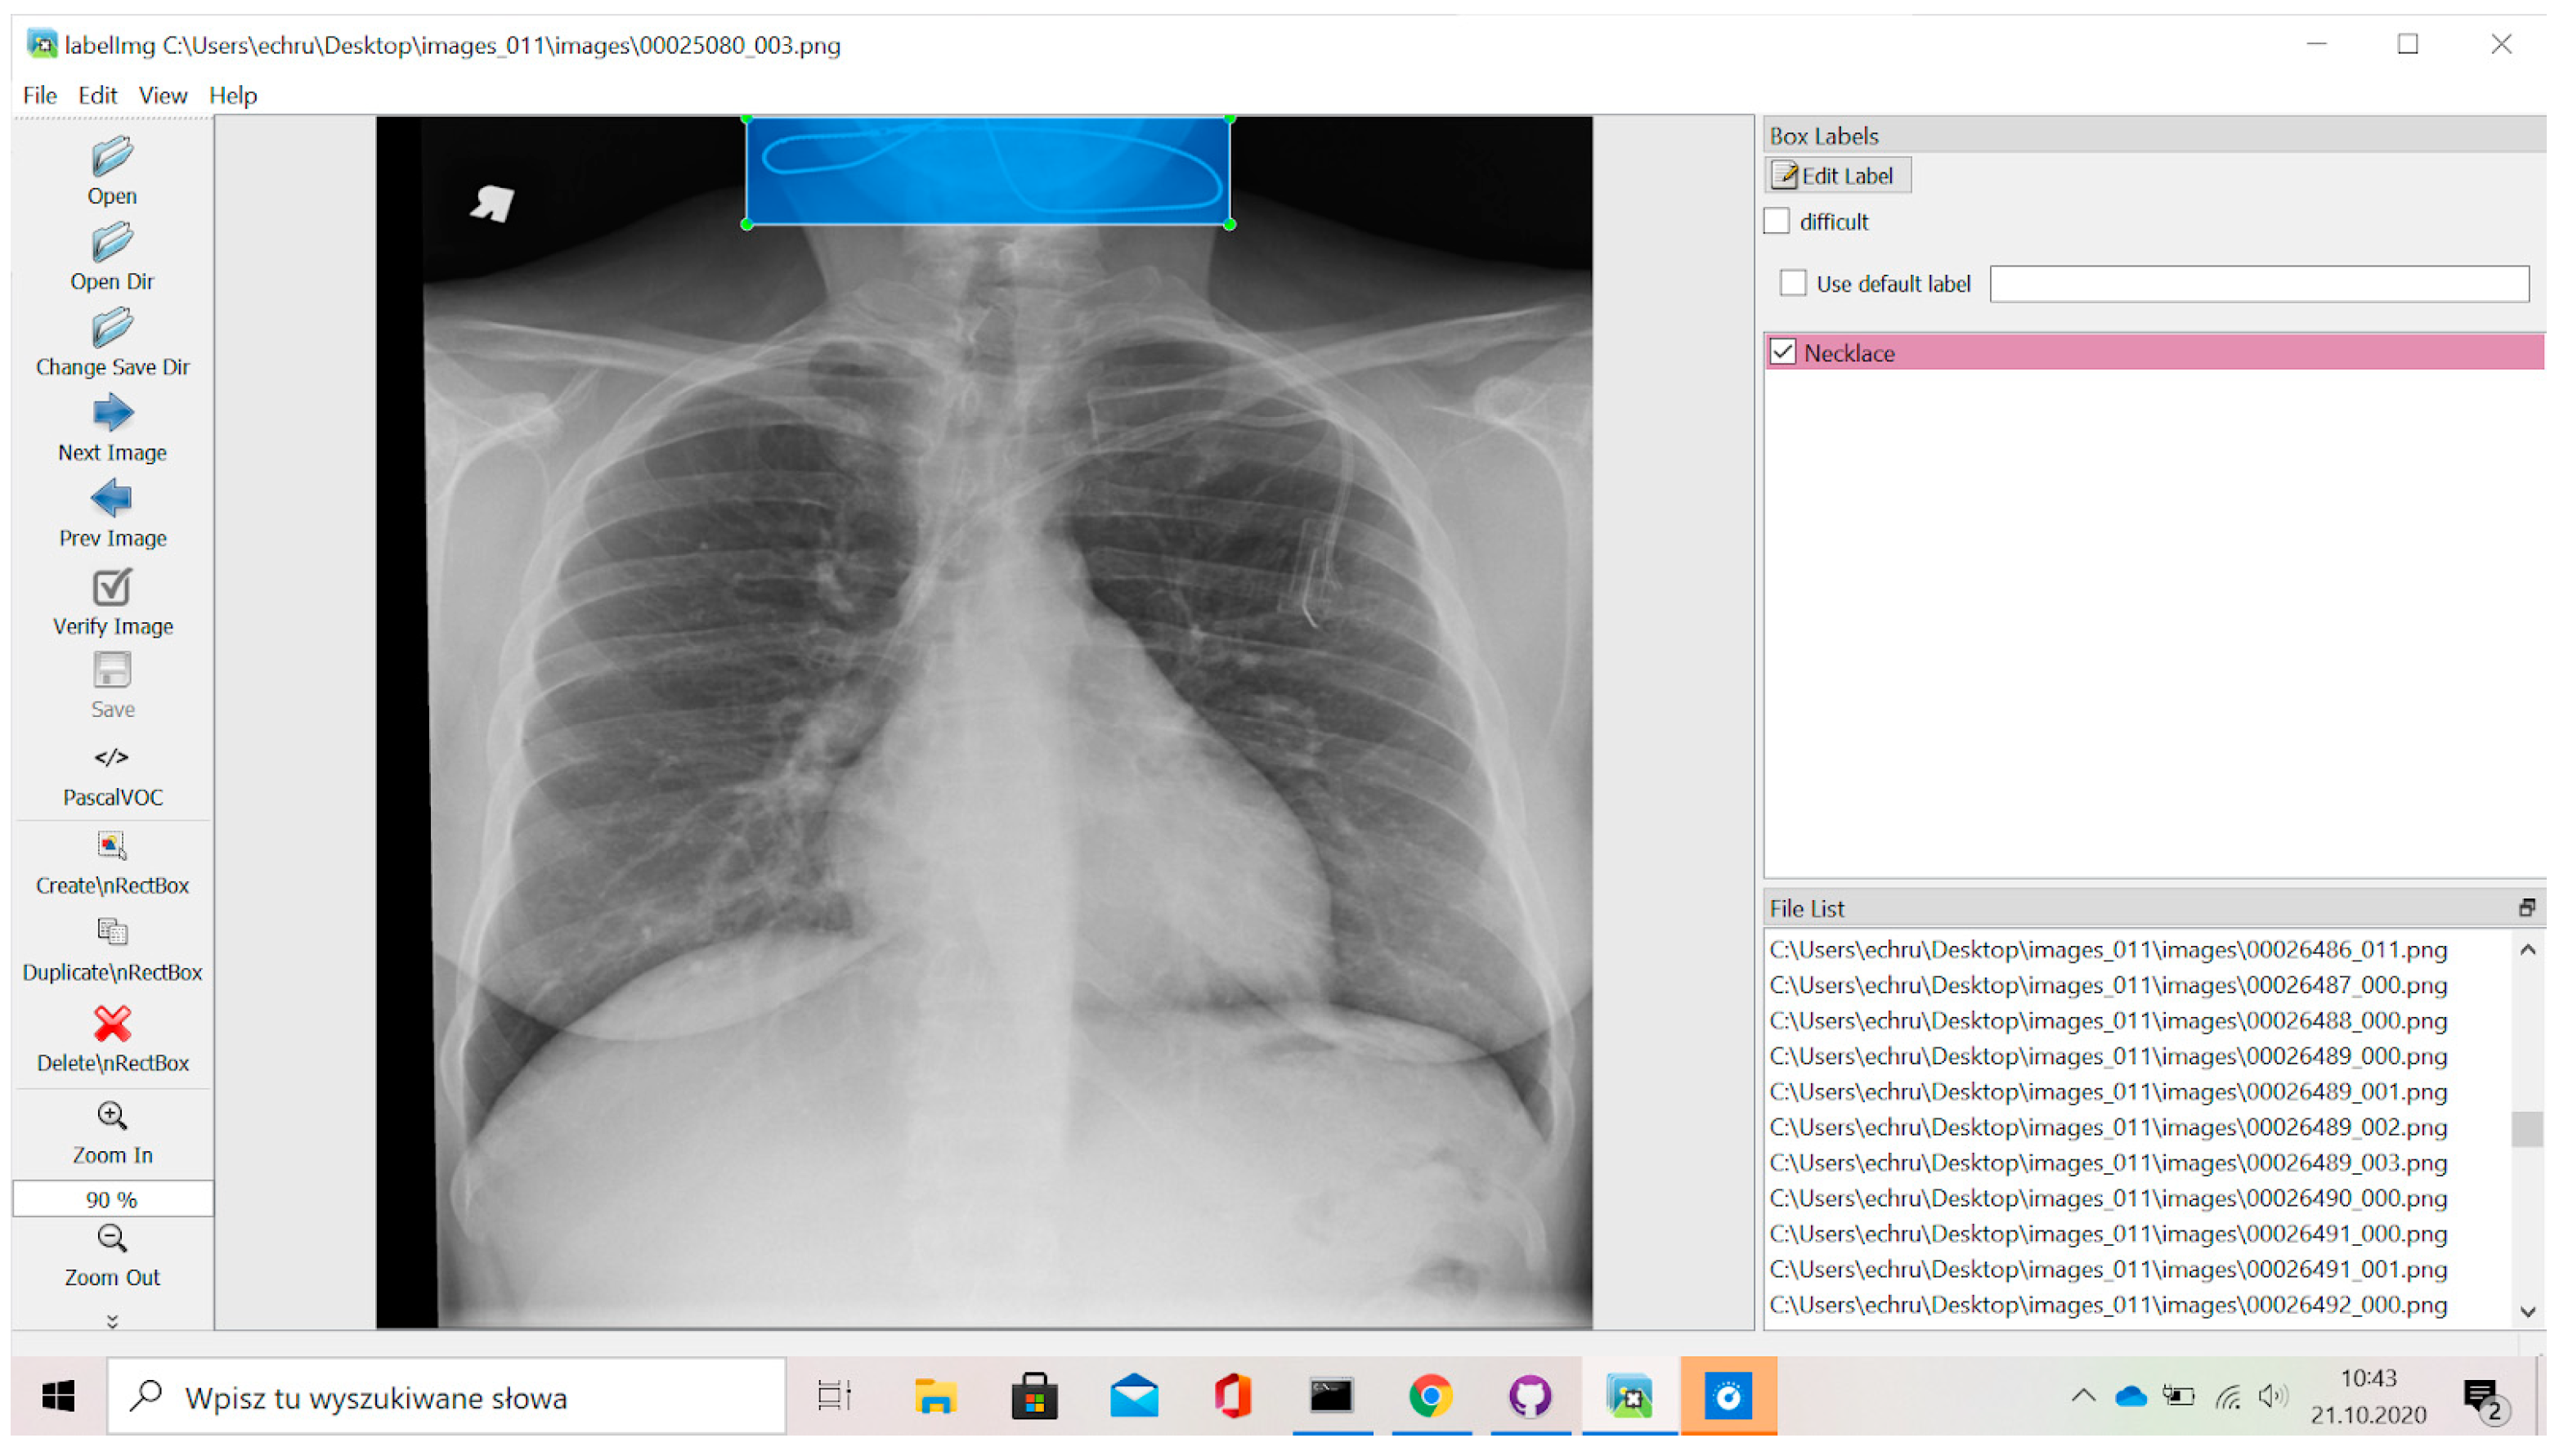Viewport: 2568px width, 1456px height.
Task: Switch annotation format via PascalVOC button
Action: coord(112,777)
